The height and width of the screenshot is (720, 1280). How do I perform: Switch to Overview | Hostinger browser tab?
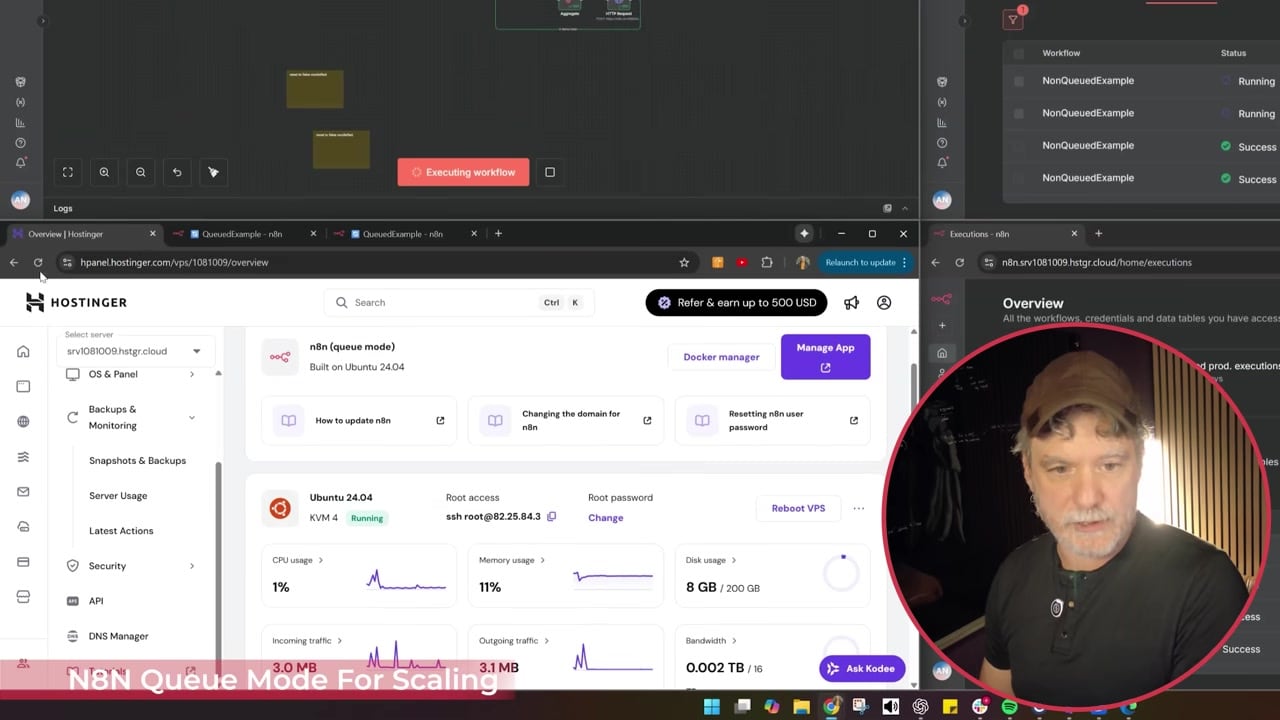82,234
